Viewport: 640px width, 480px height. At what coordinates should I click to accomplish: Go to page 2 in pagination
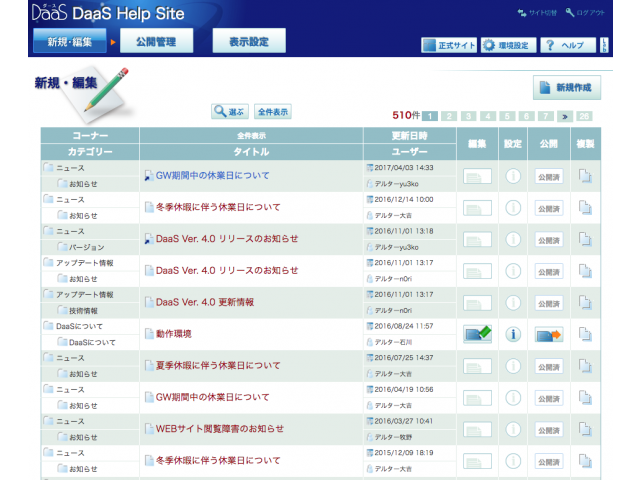pyautogui.click(x=451, y=116)
